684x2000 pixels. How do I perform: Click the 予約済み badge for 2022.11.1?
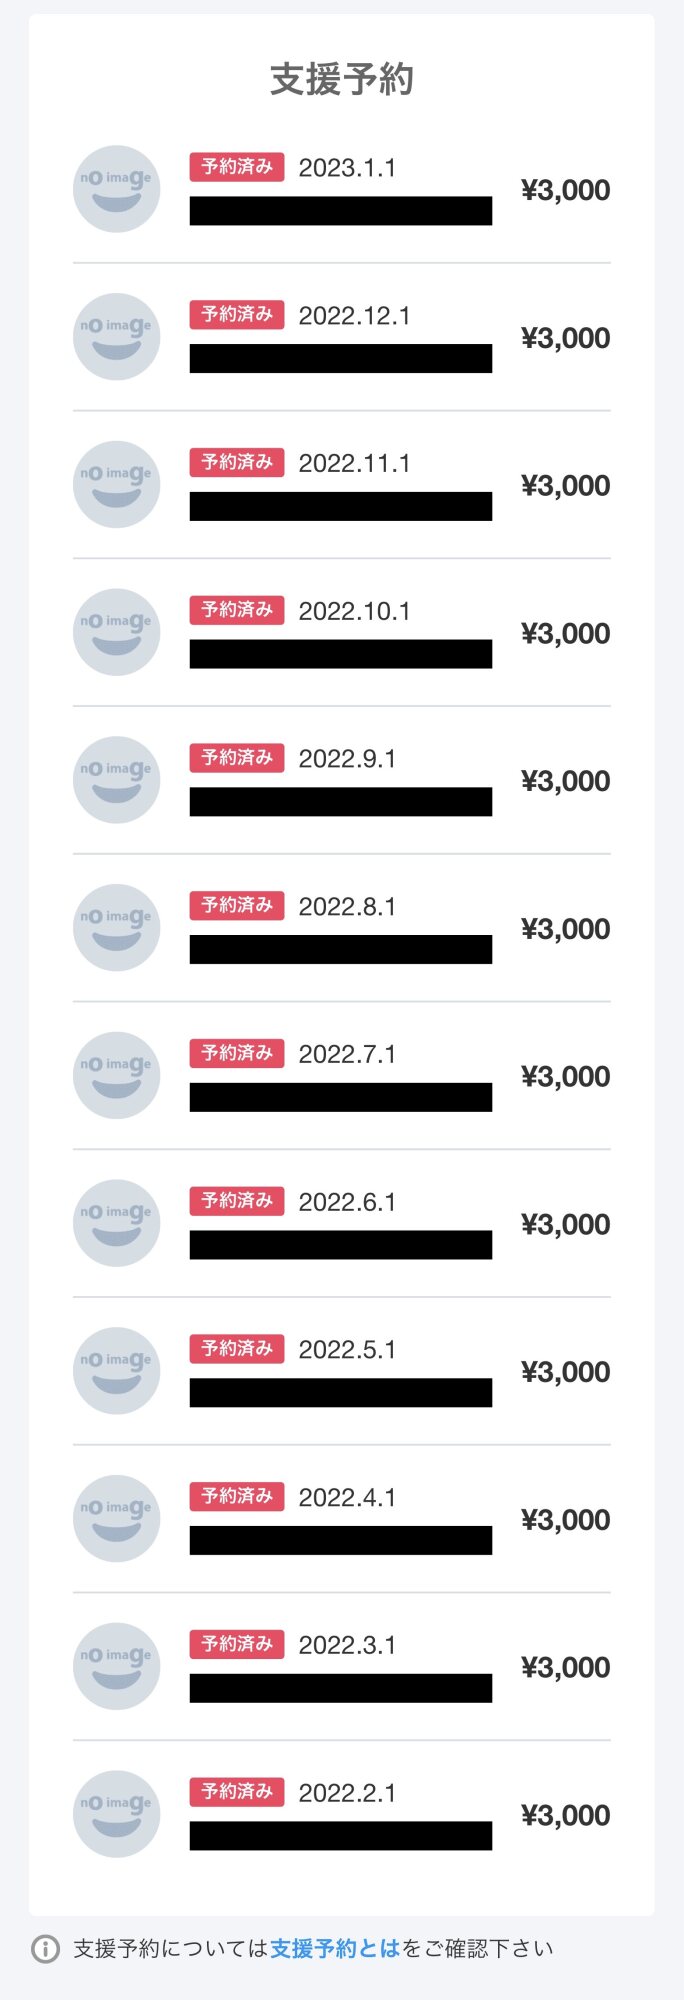pos(237,462)
